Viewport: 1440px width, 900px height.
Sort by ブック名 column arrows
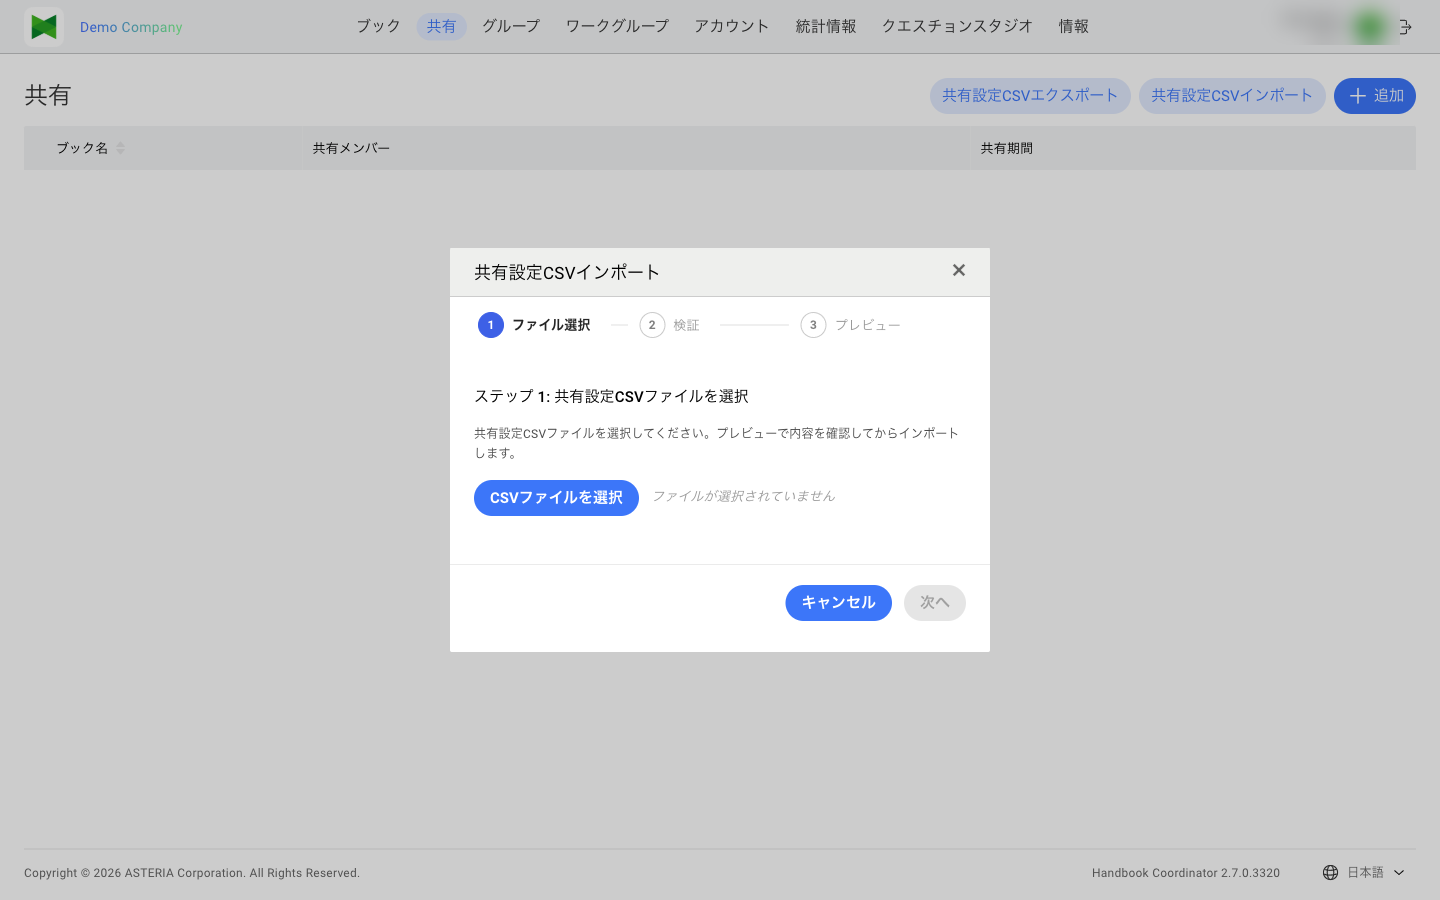tap(120, 148)
